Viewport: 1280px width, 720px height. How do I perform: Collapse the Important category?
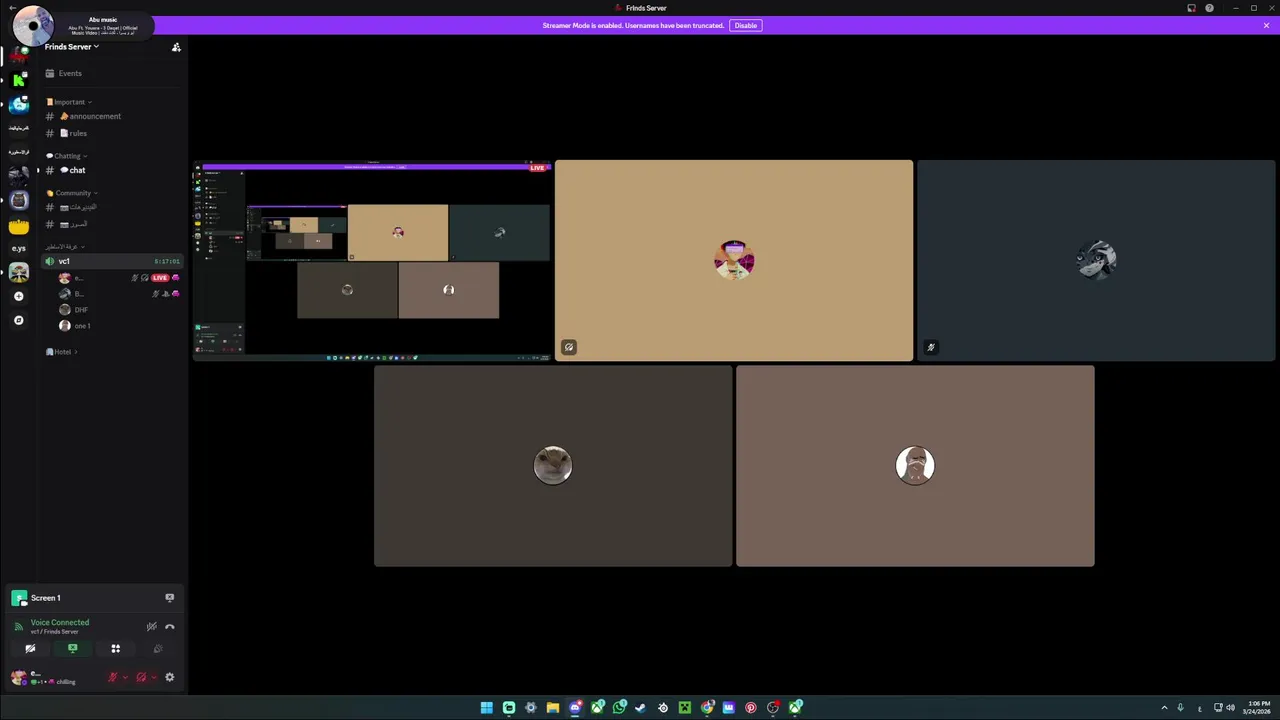tap(69, 102)
